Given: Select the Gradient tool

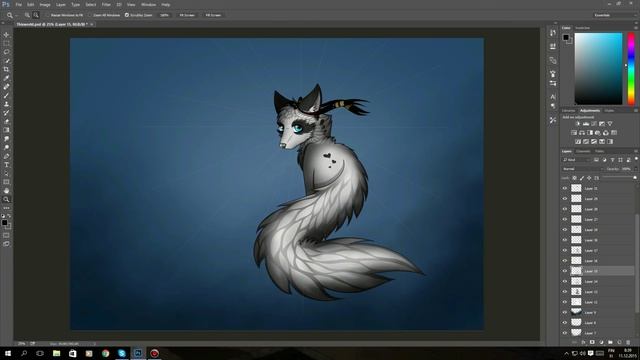Looking at the screenshot, I should [6, 130].
